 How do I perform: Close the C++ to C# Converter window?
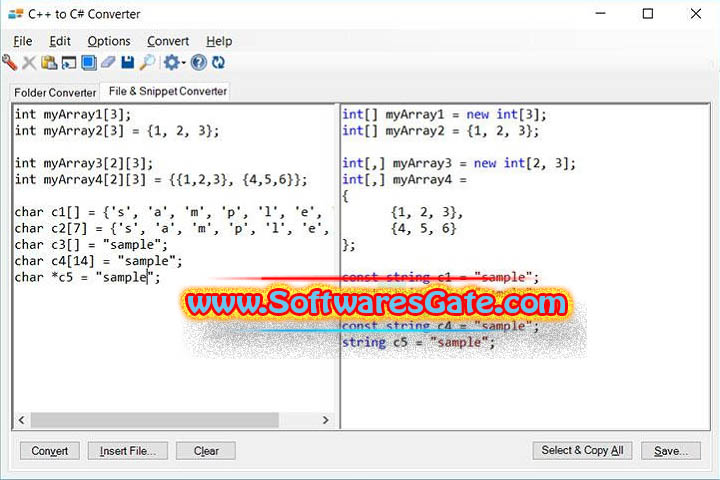click(x=695, y=14)
